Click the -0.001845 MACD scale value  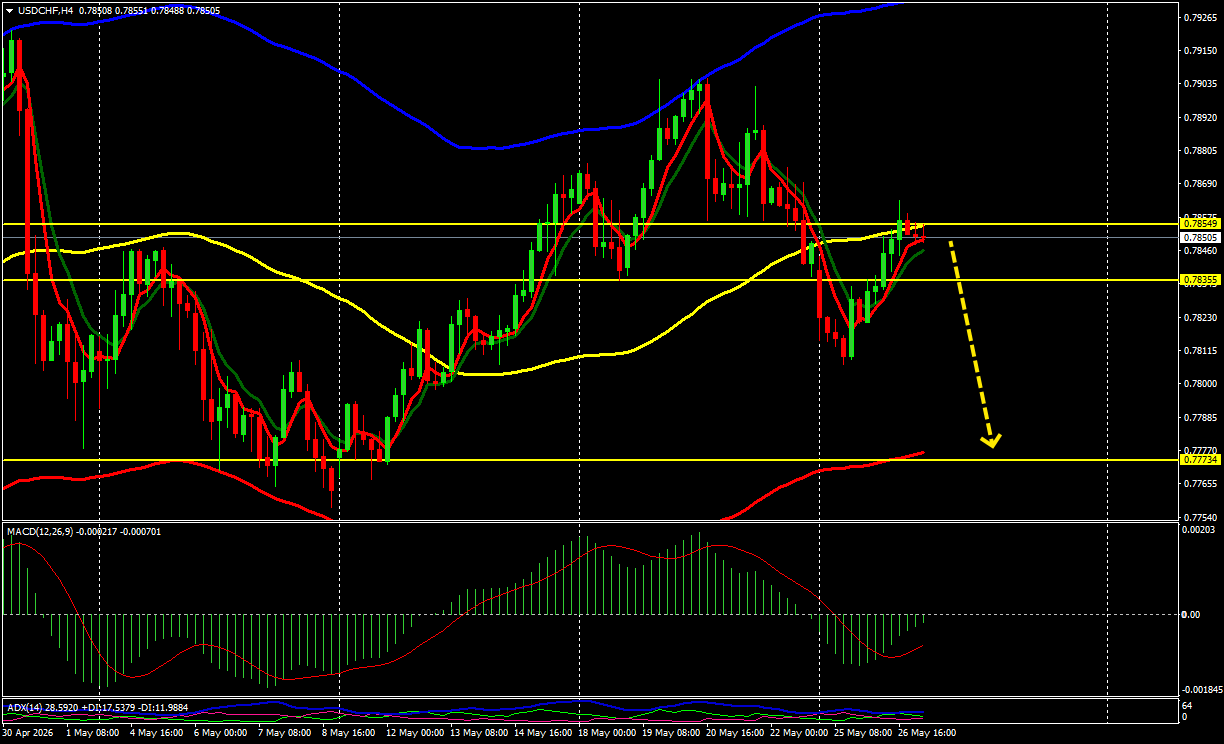click(x=1201, y=690)
